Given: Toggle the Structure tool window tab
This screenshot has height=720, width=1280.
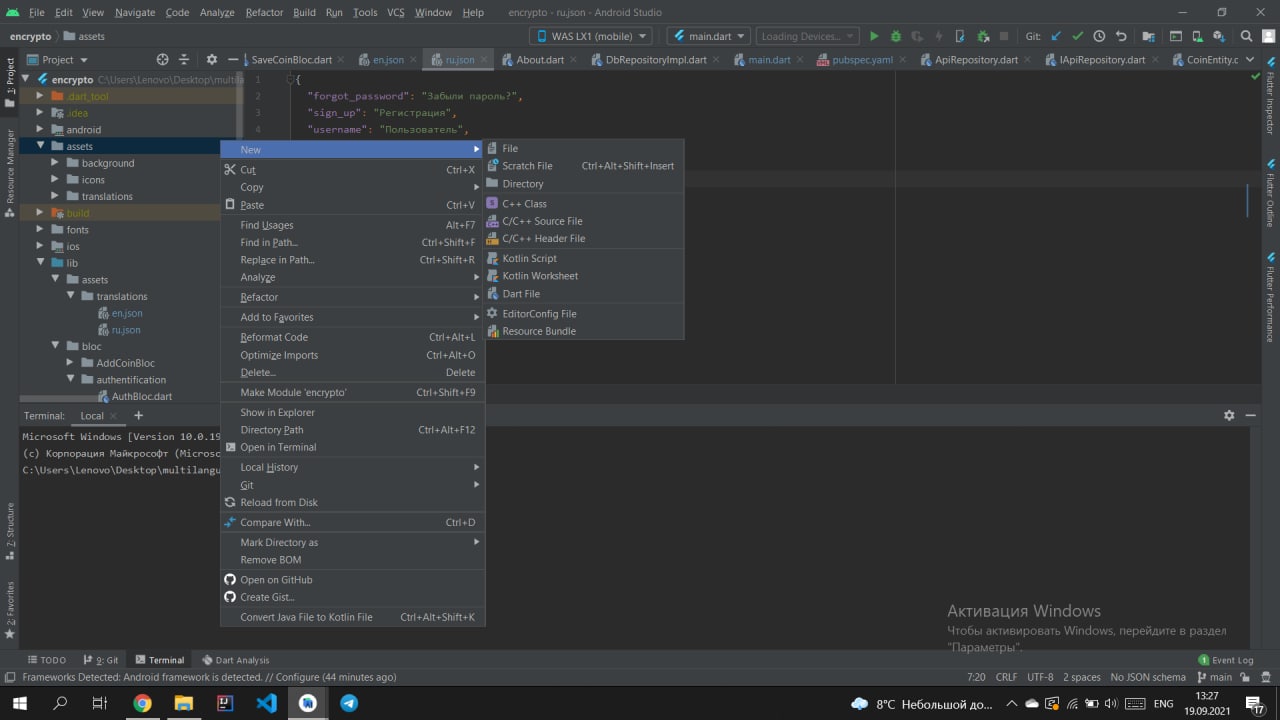Looking at the screenshot, I should click(10, 529).
